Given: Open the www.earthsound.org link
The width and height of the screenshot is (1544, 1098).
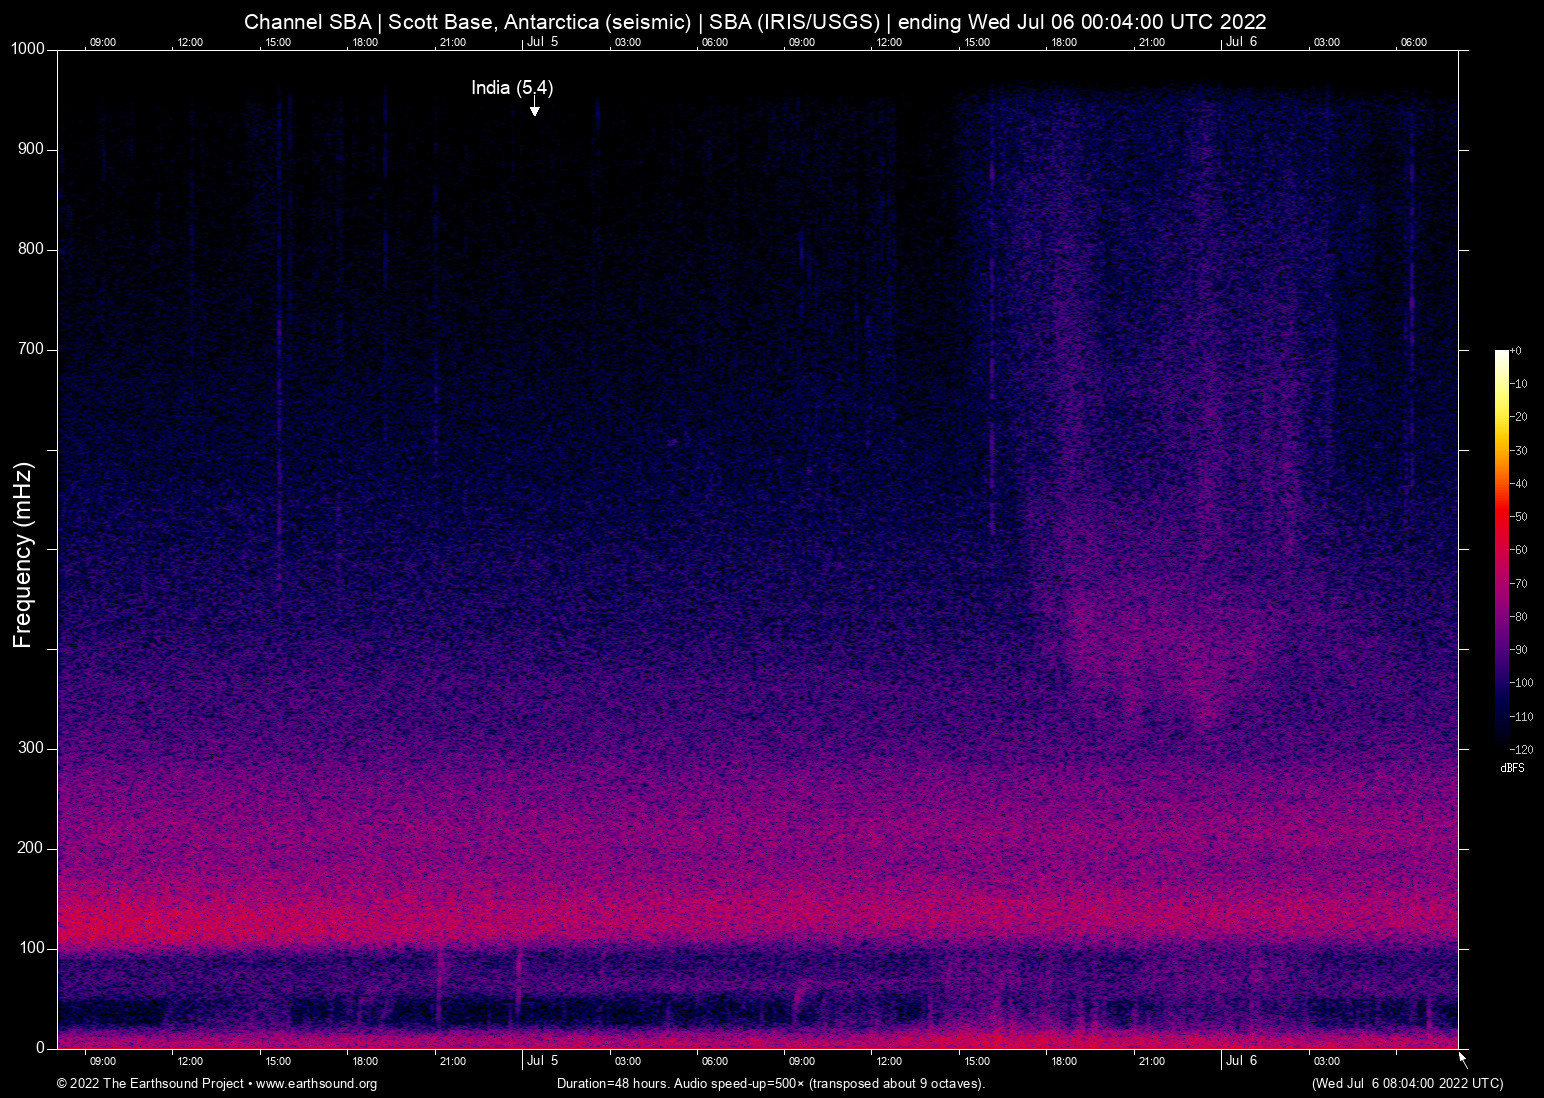Looking at the screenshot, I should [316, 1084].
